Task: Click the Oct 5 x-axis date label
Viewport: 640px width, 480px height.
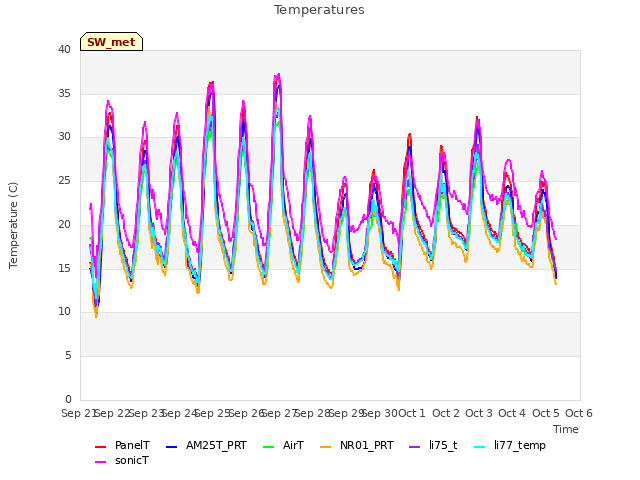Action: click(x=546, y=413)
